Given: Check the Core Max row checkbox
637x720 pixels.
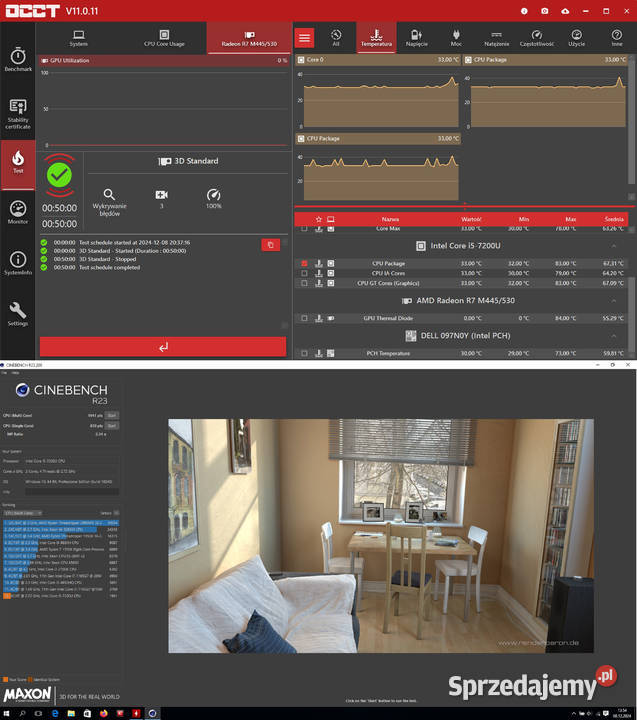Looking at the screenshot, I should click(304, 228).
